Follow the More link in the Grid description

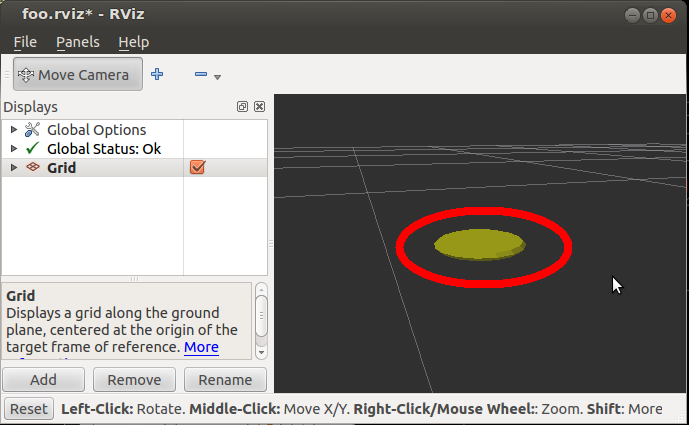[x=201, y=347]
